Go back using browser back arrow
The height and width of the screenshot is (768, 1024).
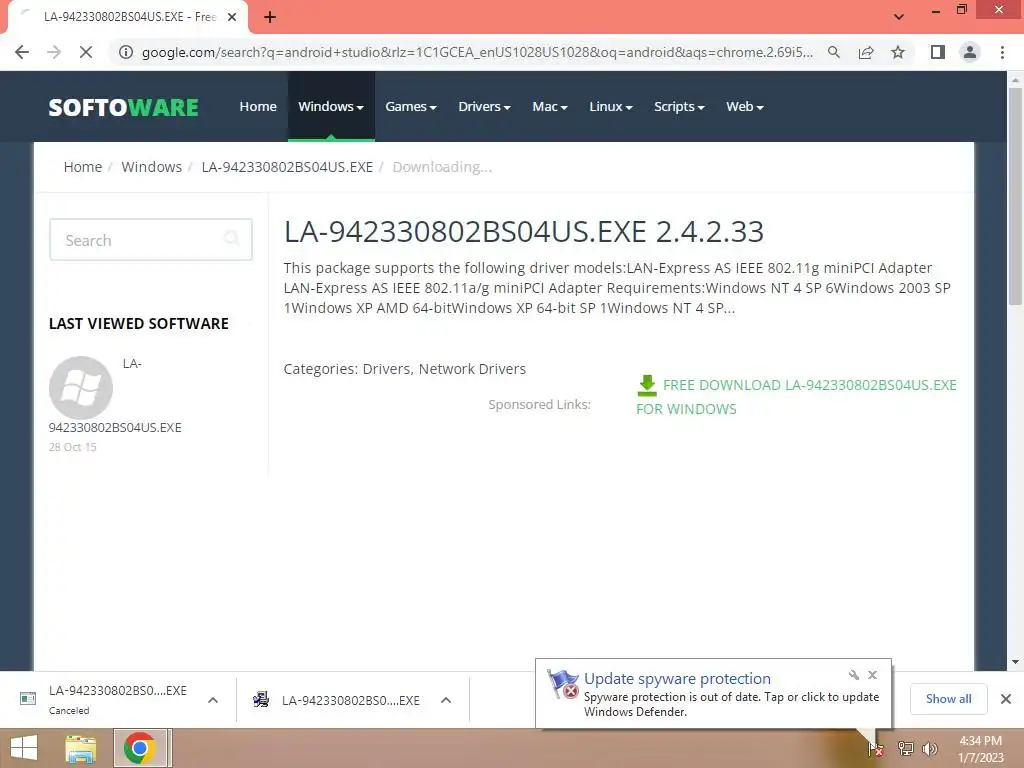tap(22, 52)
